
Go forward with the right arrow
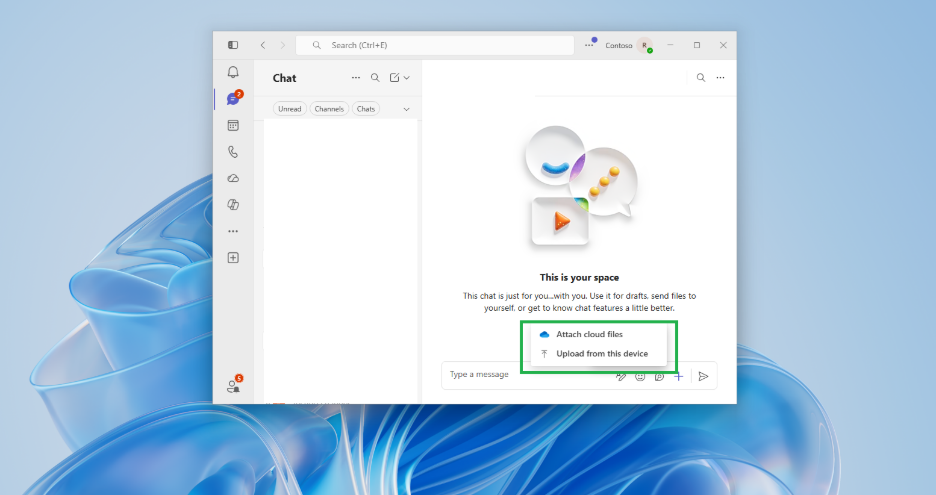coord(282,45)
